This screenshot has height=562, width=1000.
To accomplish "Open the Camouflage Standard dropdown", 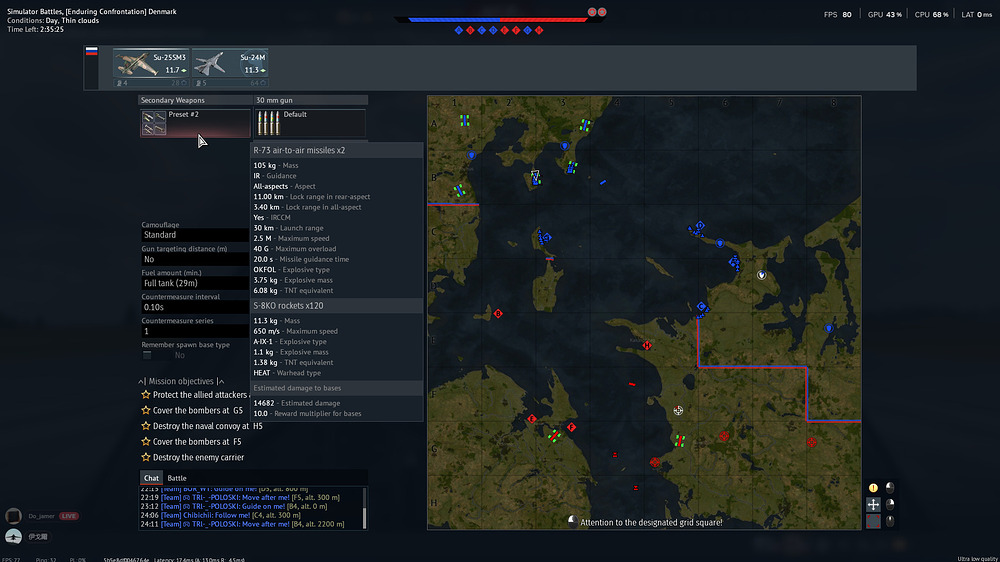I will pyautogui.click(x=193, y=235).
